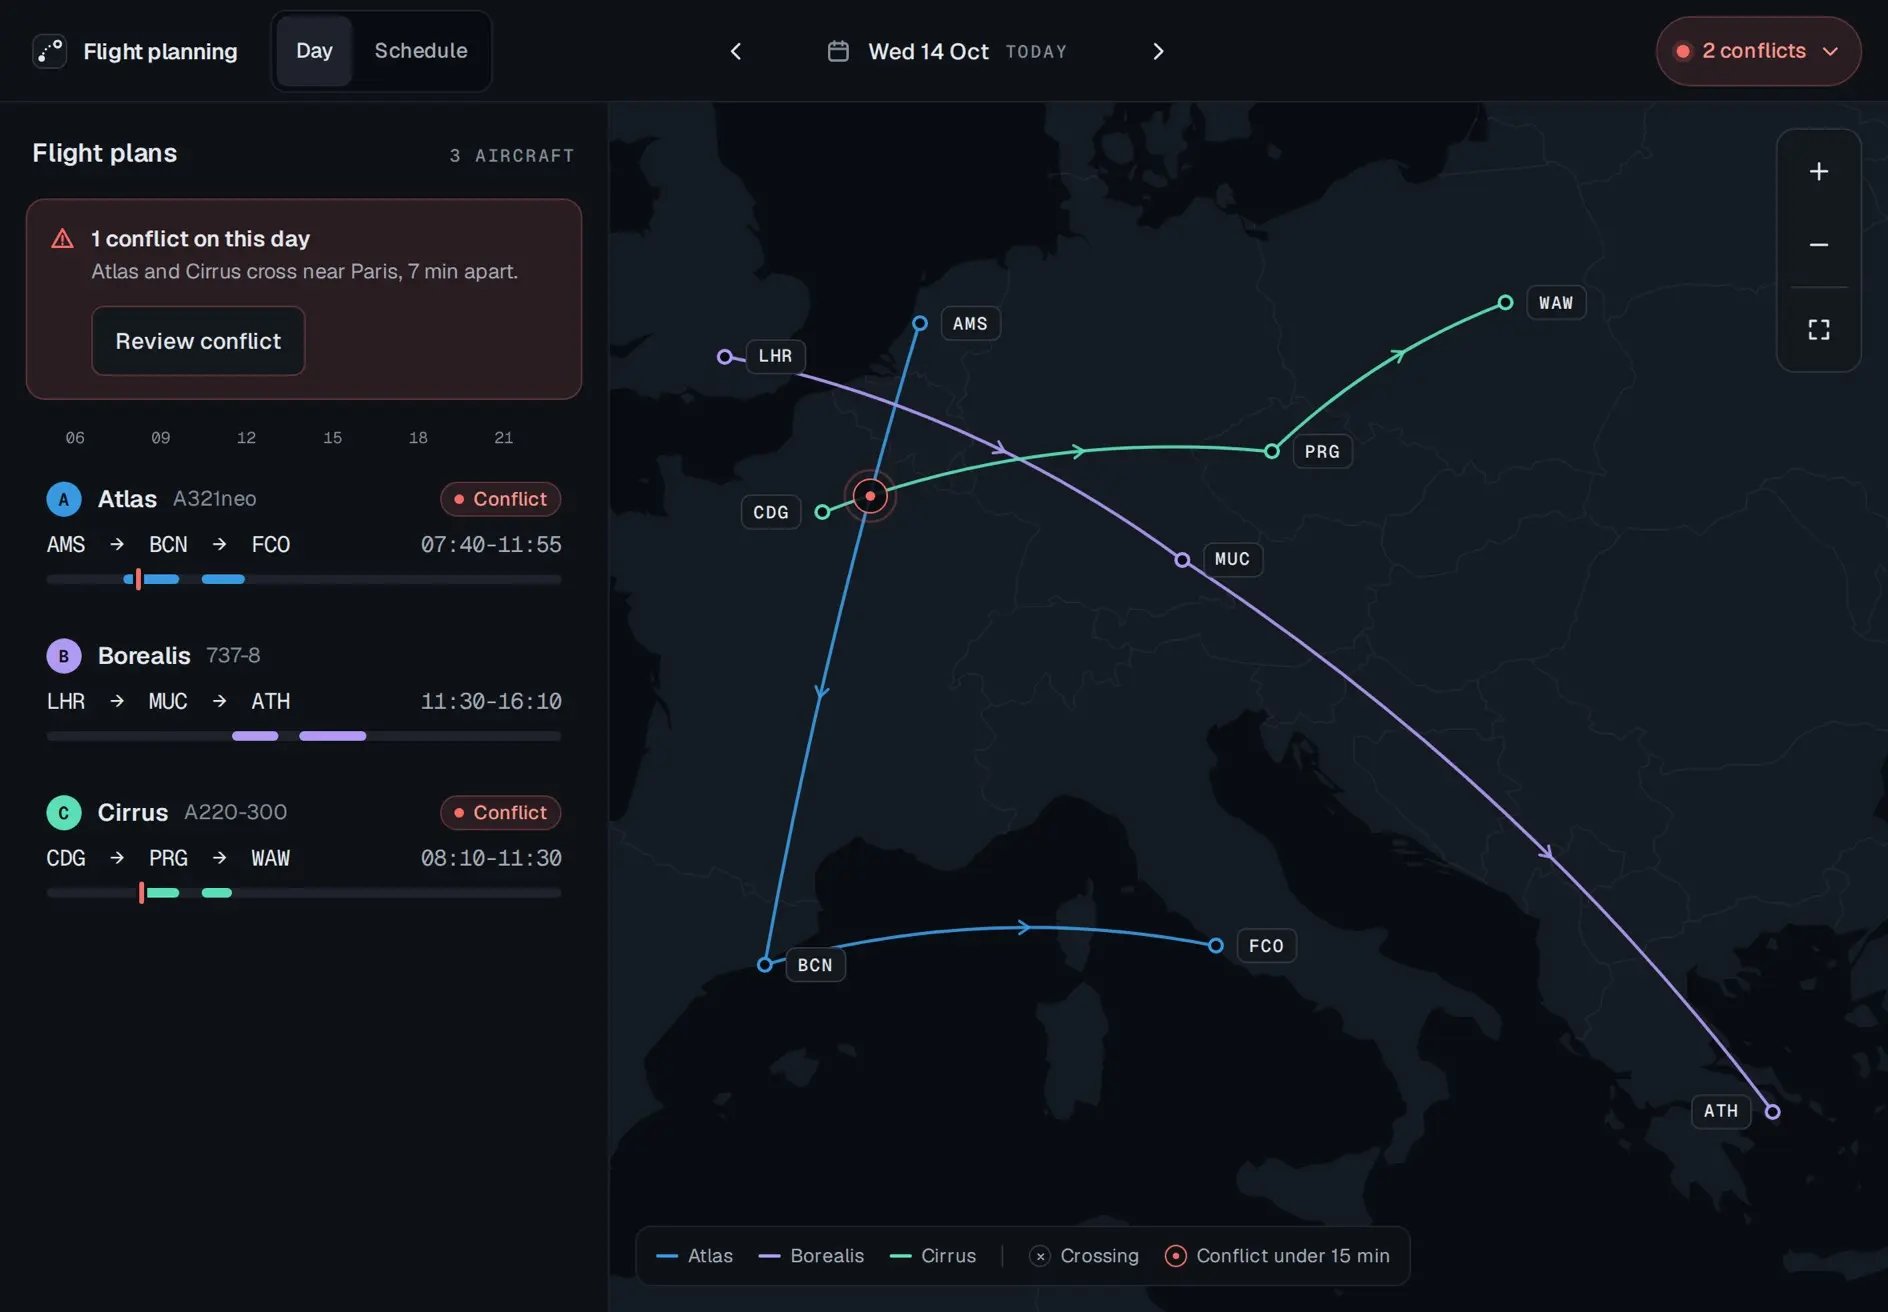Go to the previous day arrow
The width and height of the screenshot is (1888, 1312).
pos(736,51)
